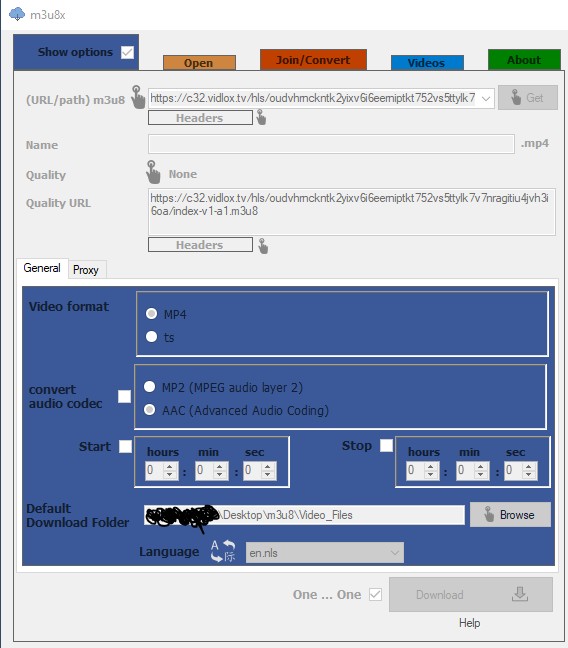Click the hand icon beside lower Headers button
This screenshot has height=648, width=568.
click(263, 246)
